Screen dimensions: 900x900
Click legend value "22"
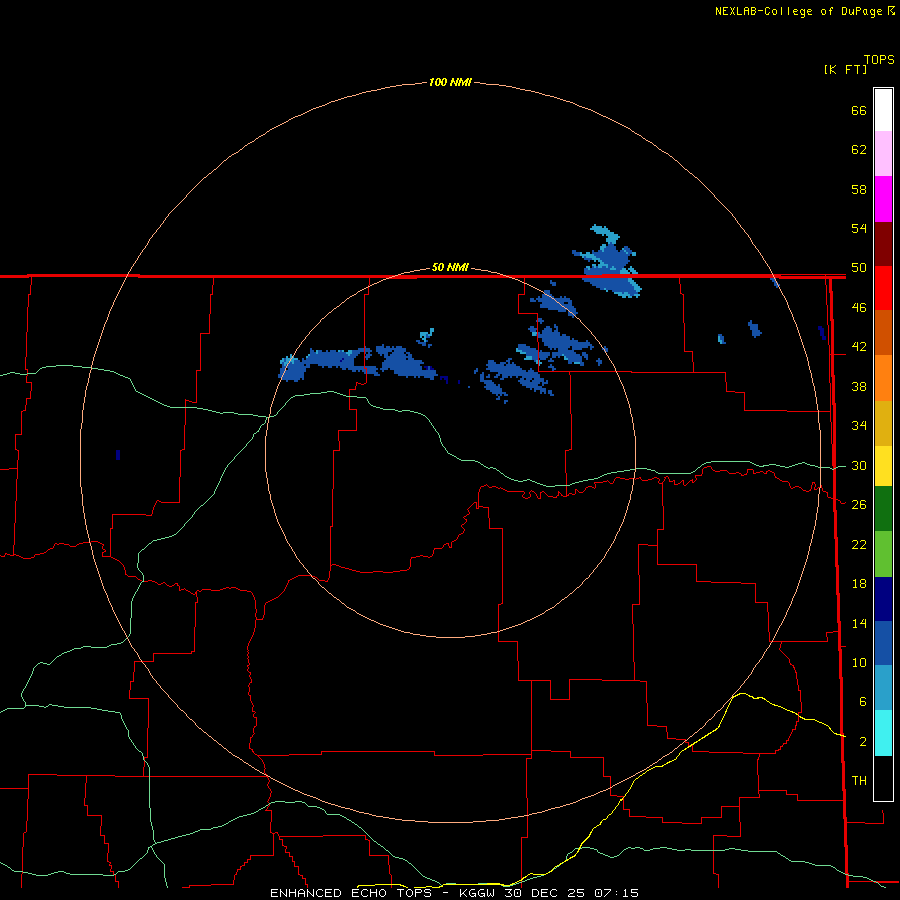tap(859, 544)
